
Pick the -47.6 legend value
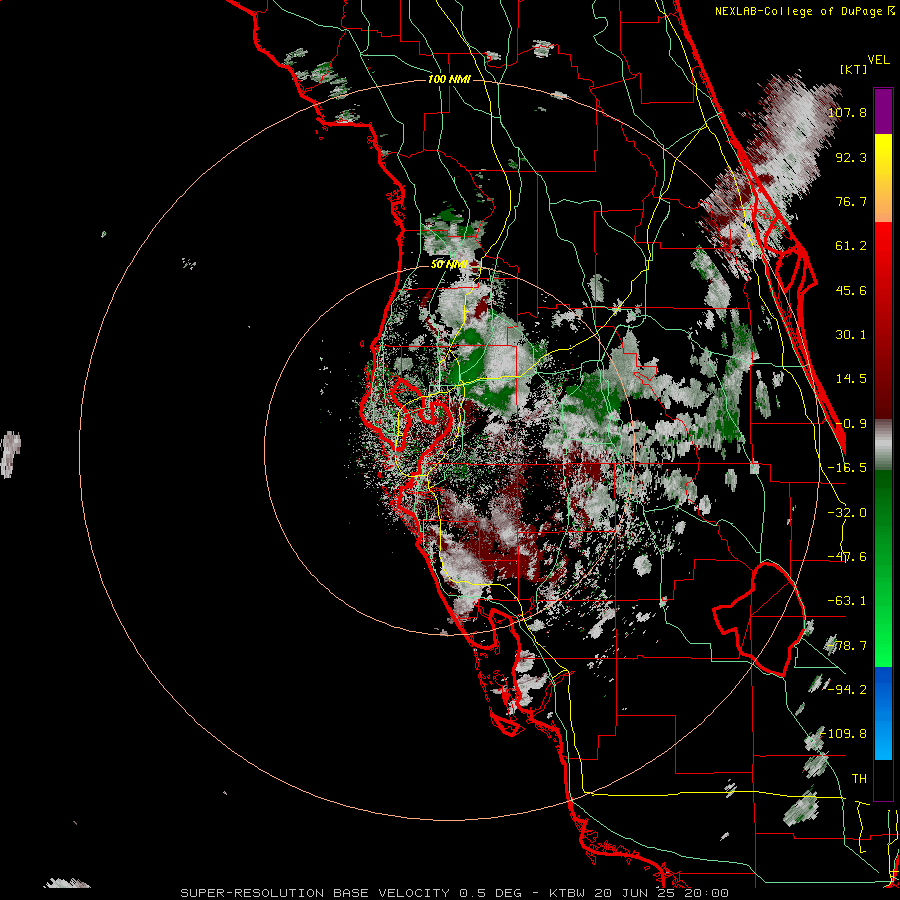click(x=847, y=557)
